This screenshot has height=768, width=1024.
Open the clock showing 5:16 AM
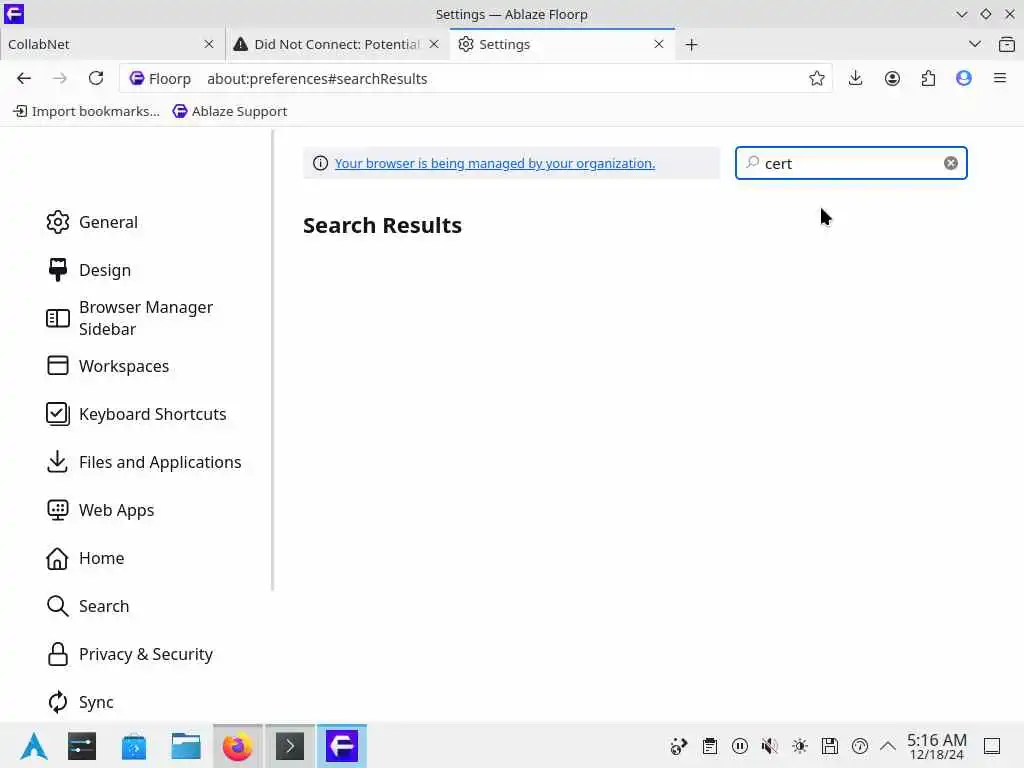pos(936,746)
